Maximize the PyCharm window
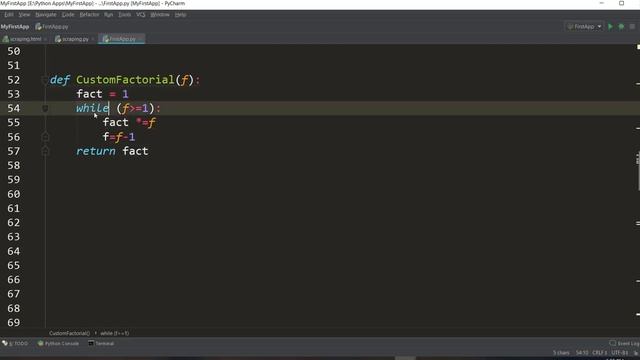Screen dimensions: 640x360 point(621,3)
